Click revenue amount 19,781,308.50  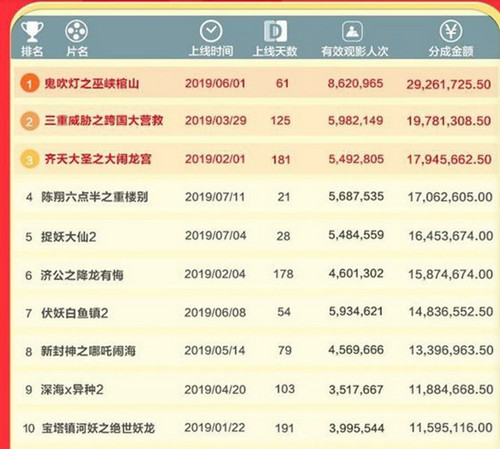[449, 121]
